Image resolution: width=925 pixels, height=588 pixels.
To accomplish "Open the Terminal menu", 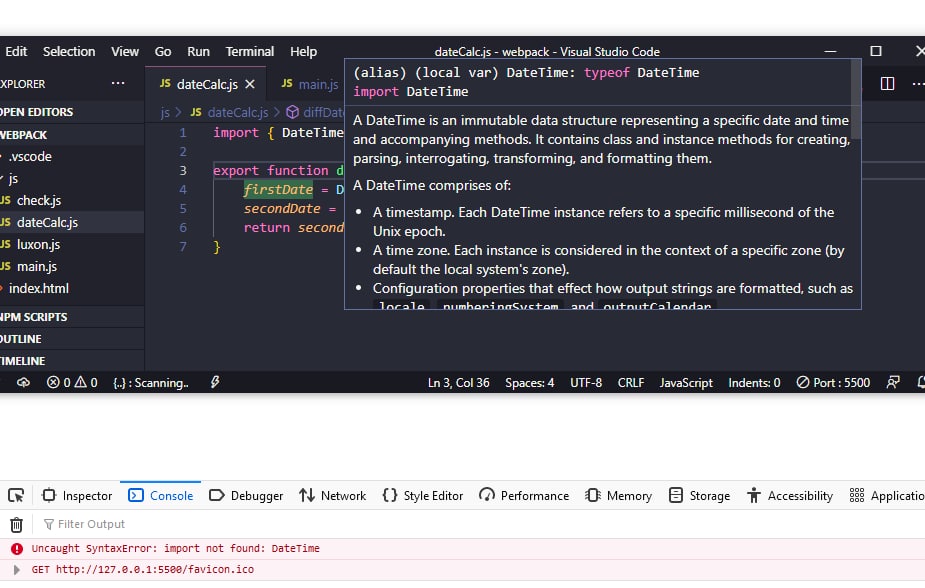I will (250, 51).
